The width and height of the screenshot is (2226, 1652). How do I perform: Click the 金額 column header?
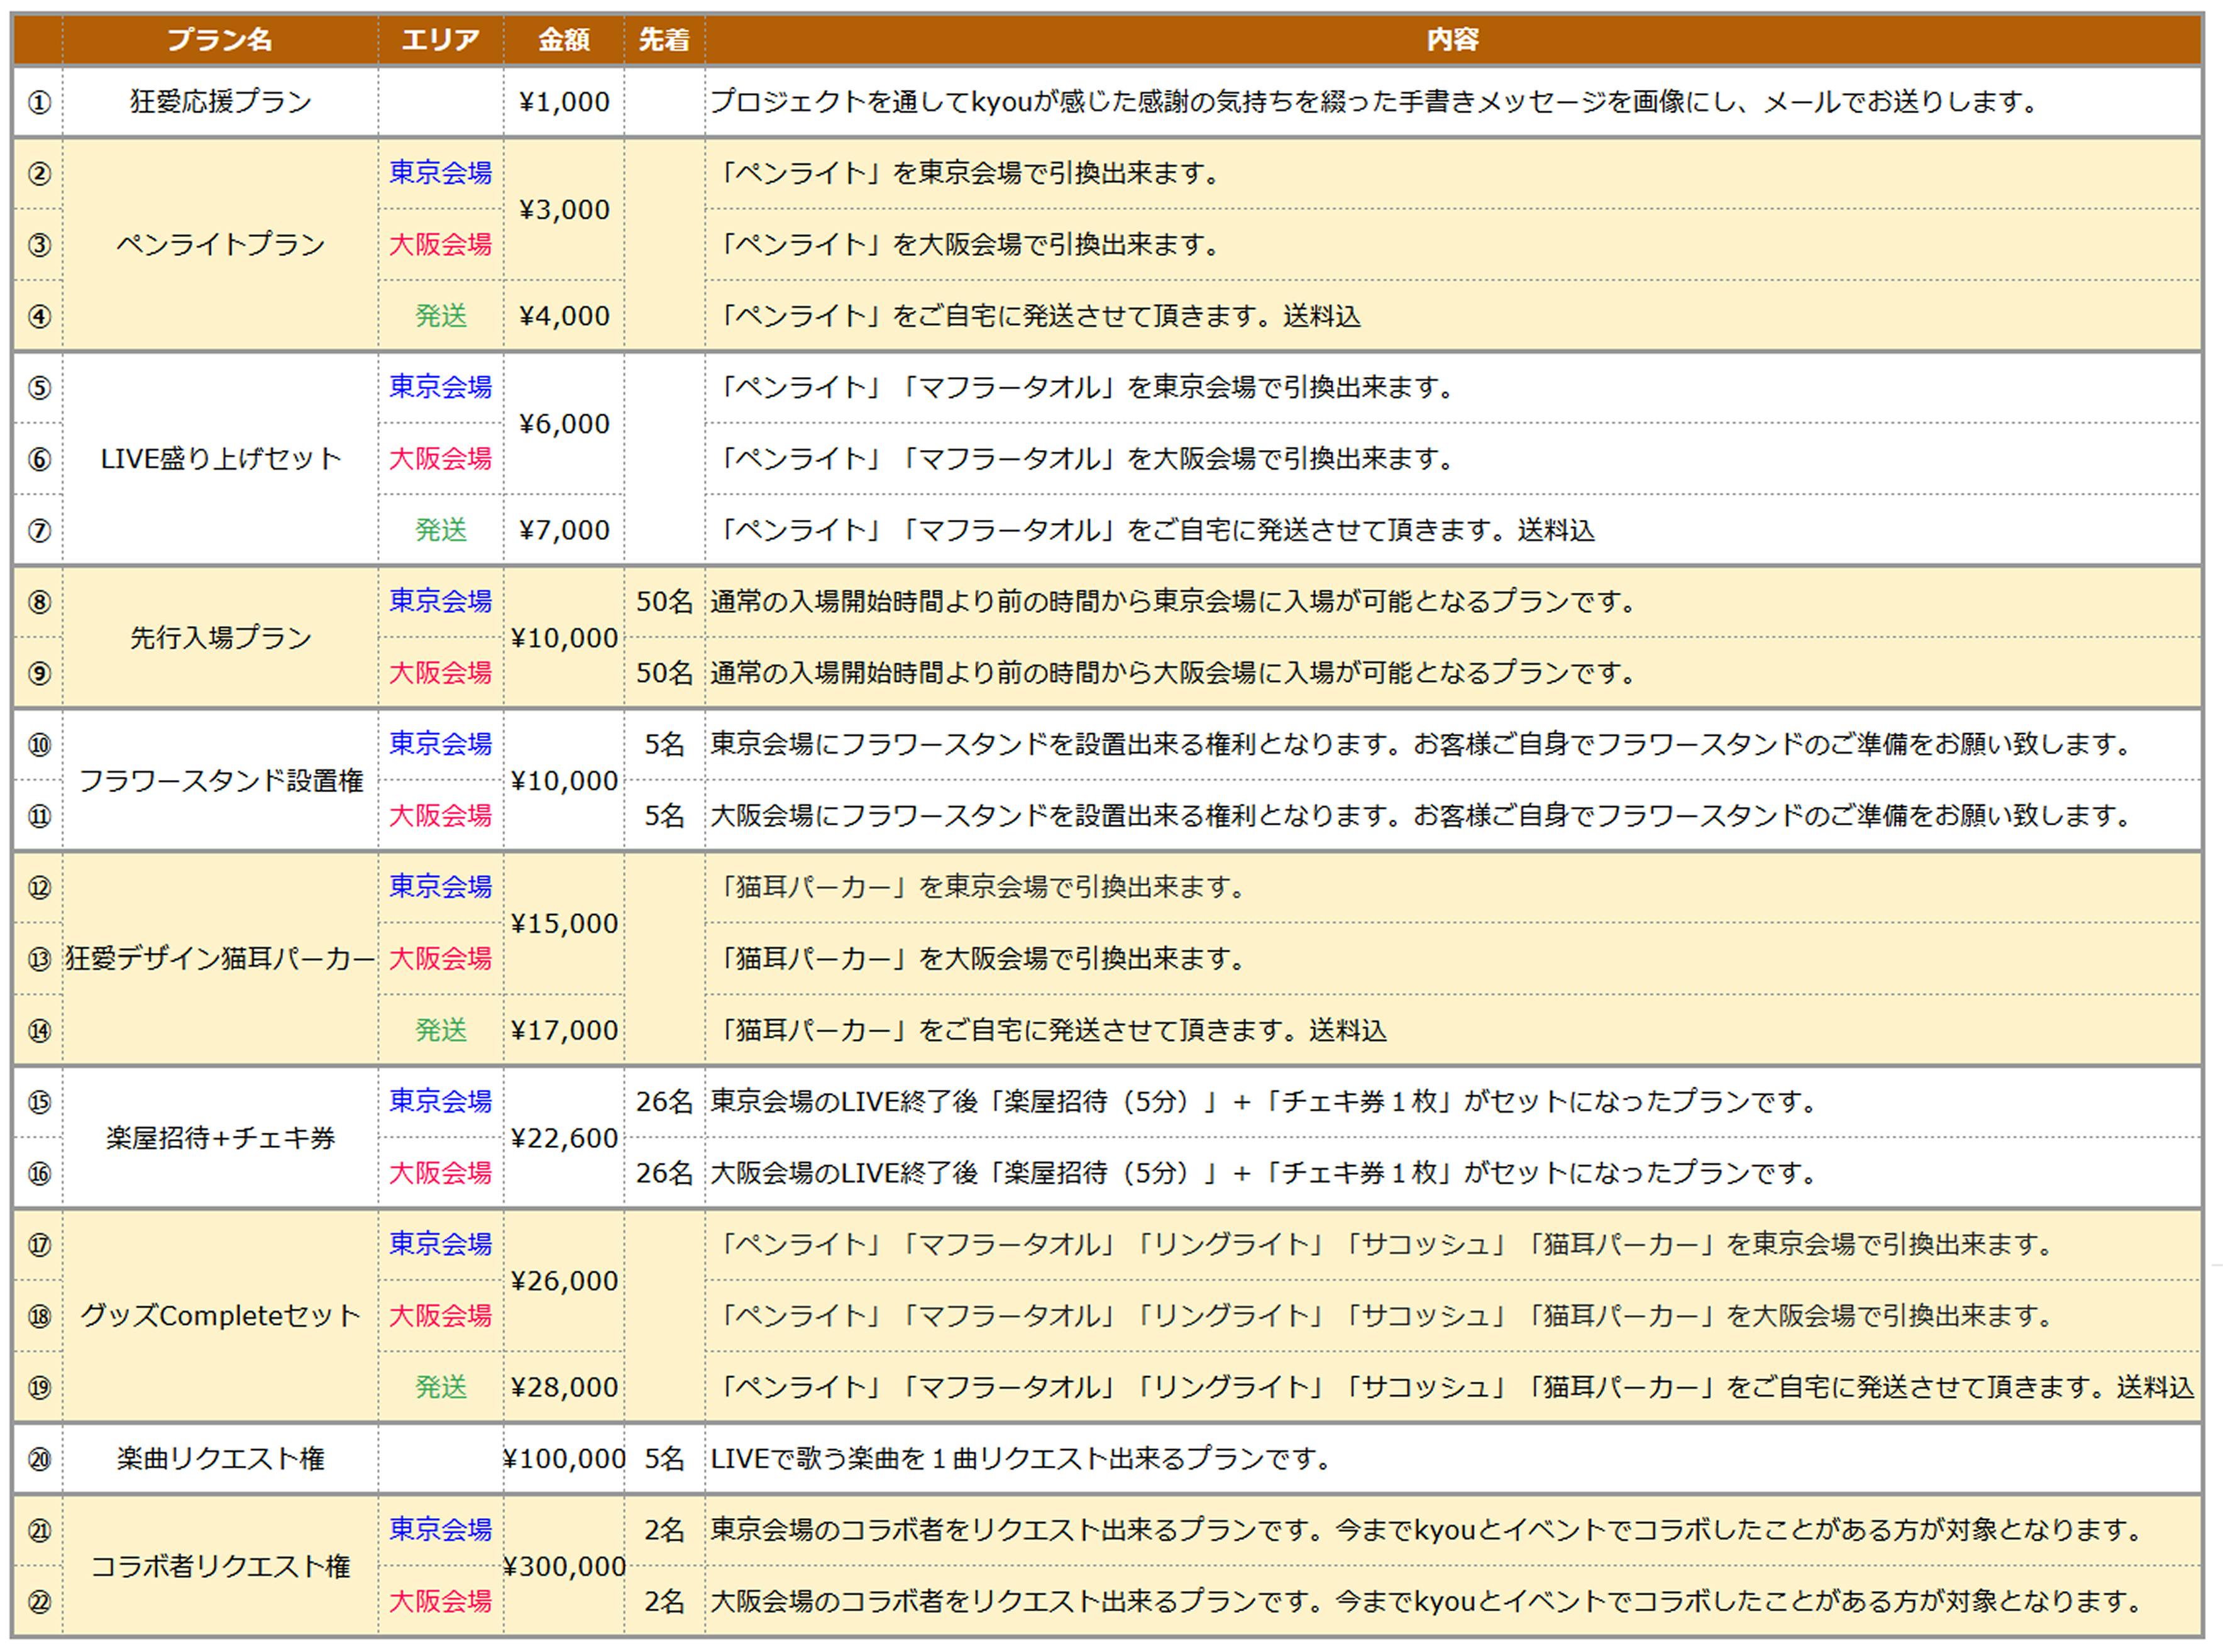(563, 40)
